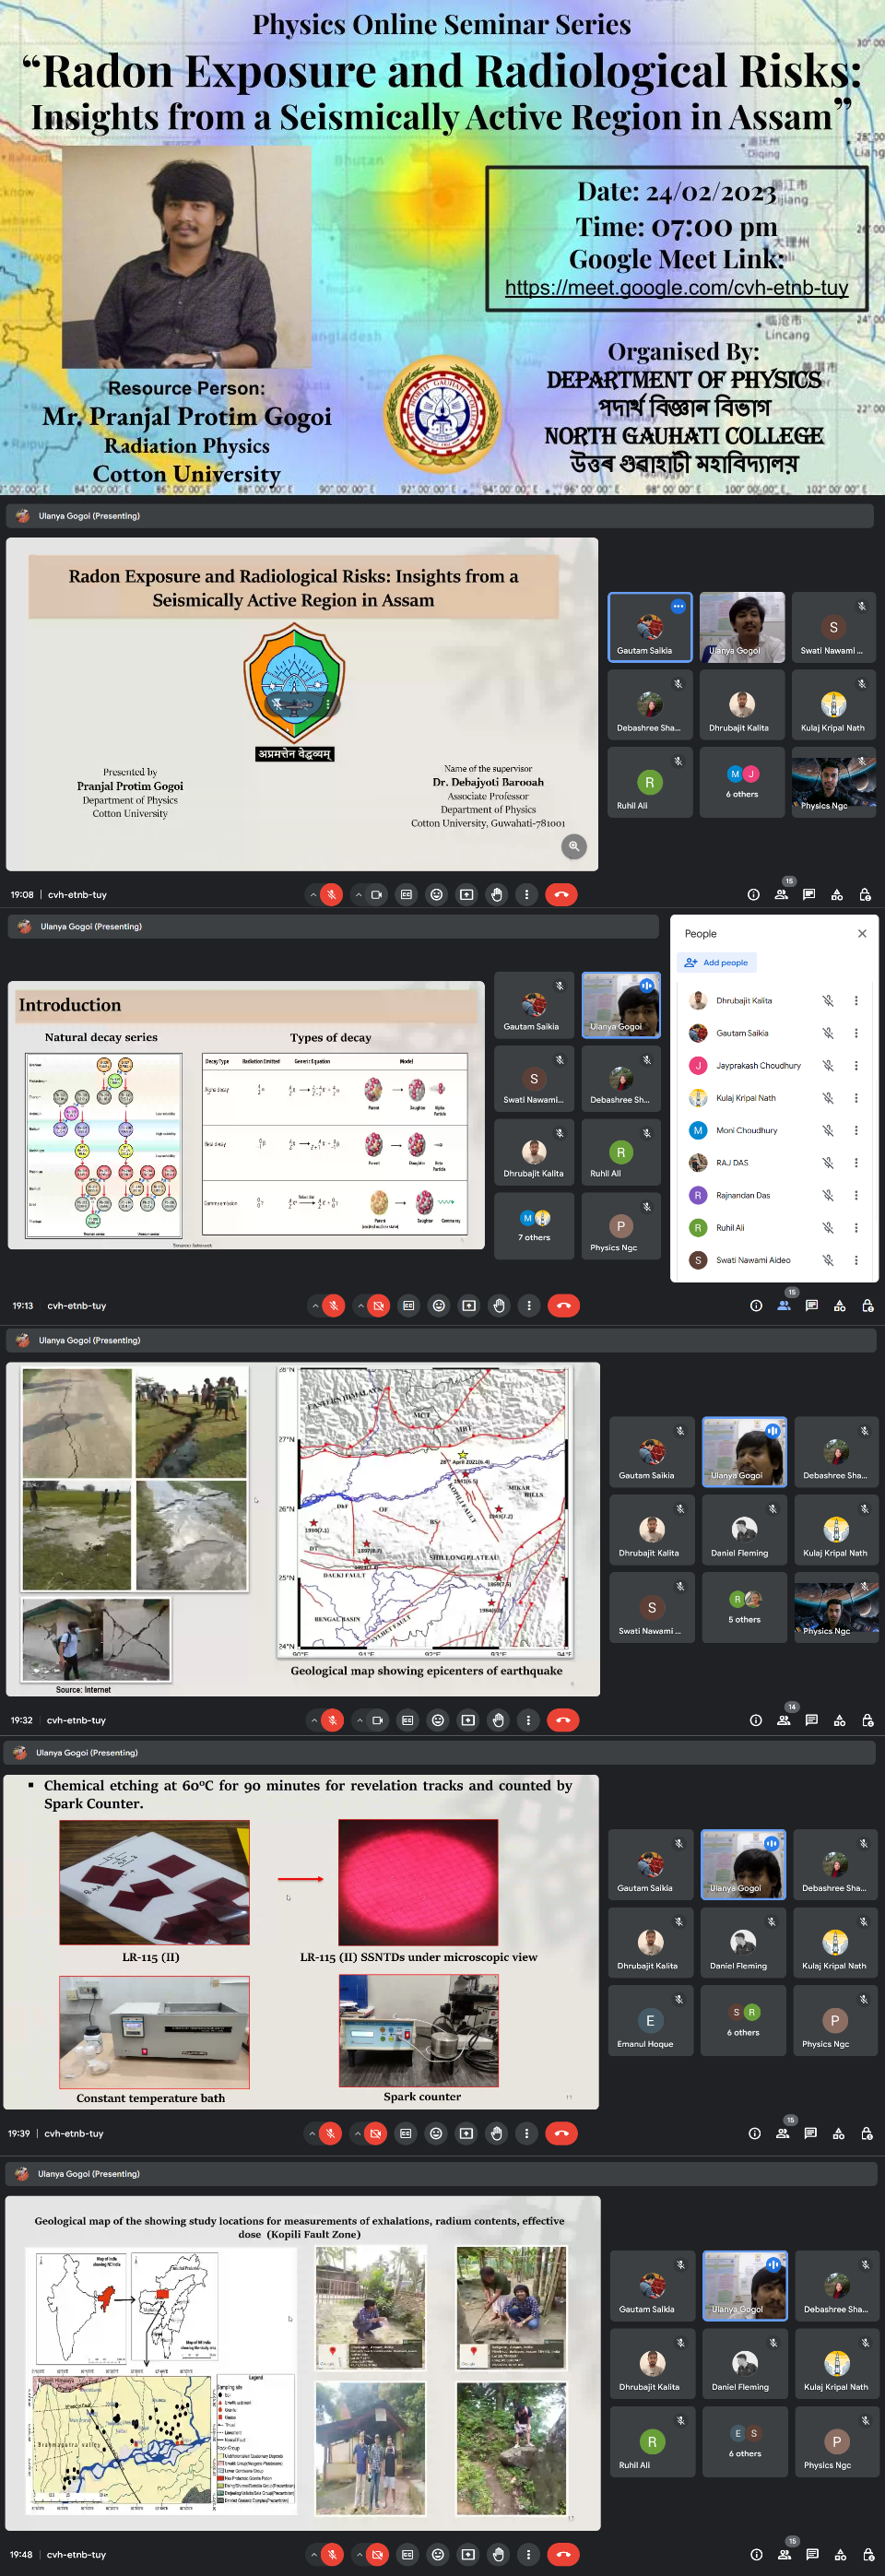Open the three-dot menu for Swati Nawami Aideo

point(855,1260)
